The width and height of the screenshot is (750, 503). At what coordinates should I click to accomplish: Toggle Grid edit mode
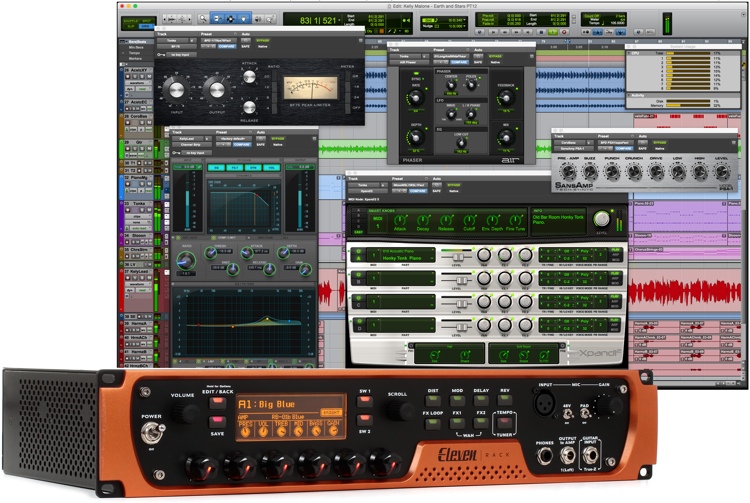(145, 26)
